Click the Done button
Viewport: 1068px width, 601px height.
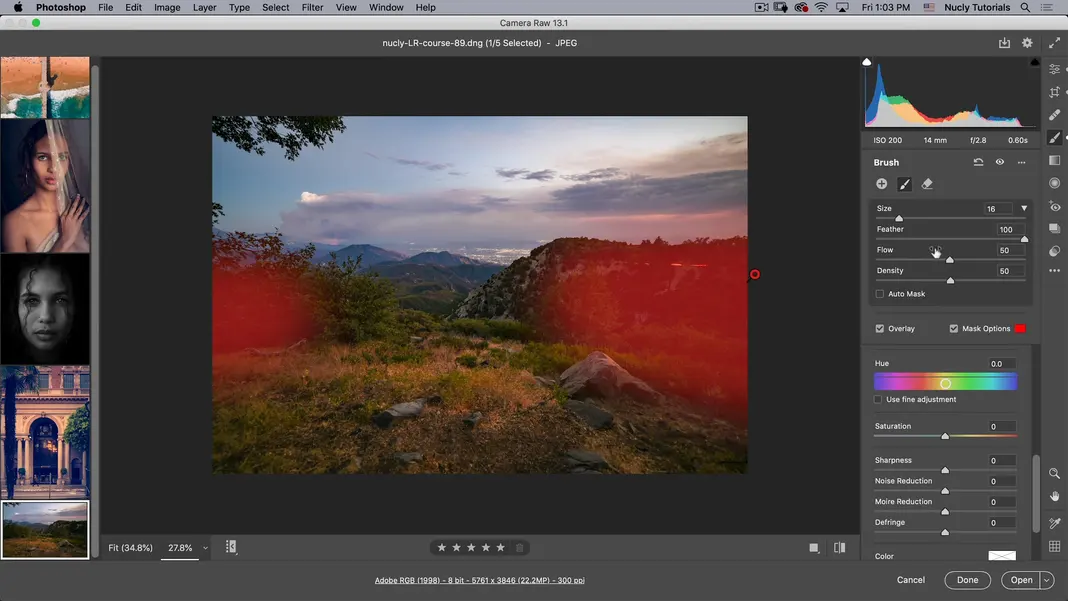[967, 580]
